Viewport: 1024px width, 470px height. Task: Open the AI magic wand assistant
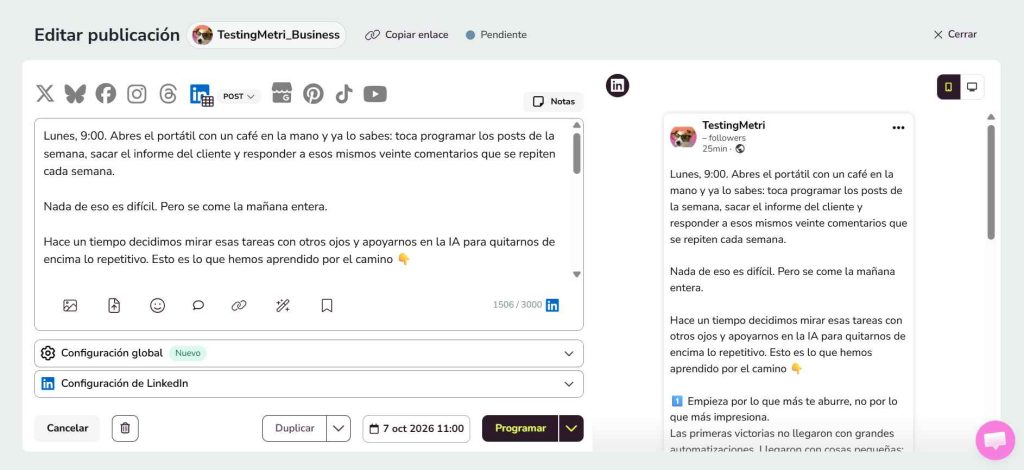coord(283,306)
